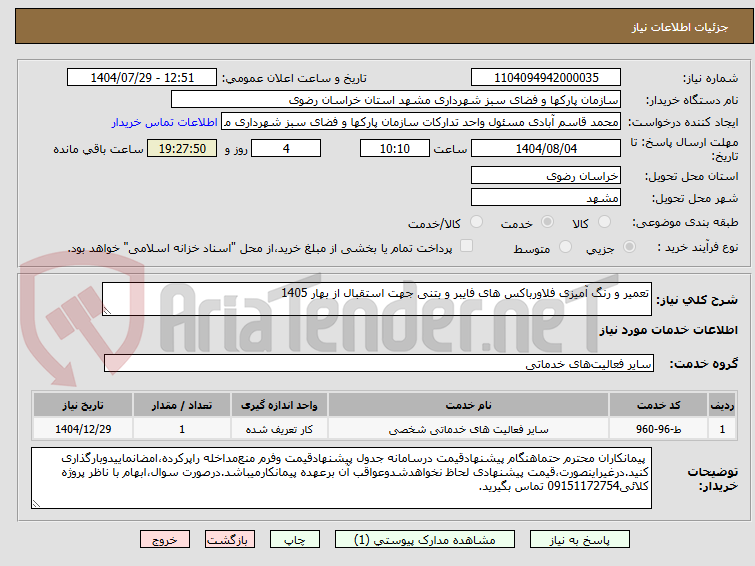The width and height of the screenshot is (755, 566).
Task: Select the جزیی purchase type radio
Action: click(629, 247)
